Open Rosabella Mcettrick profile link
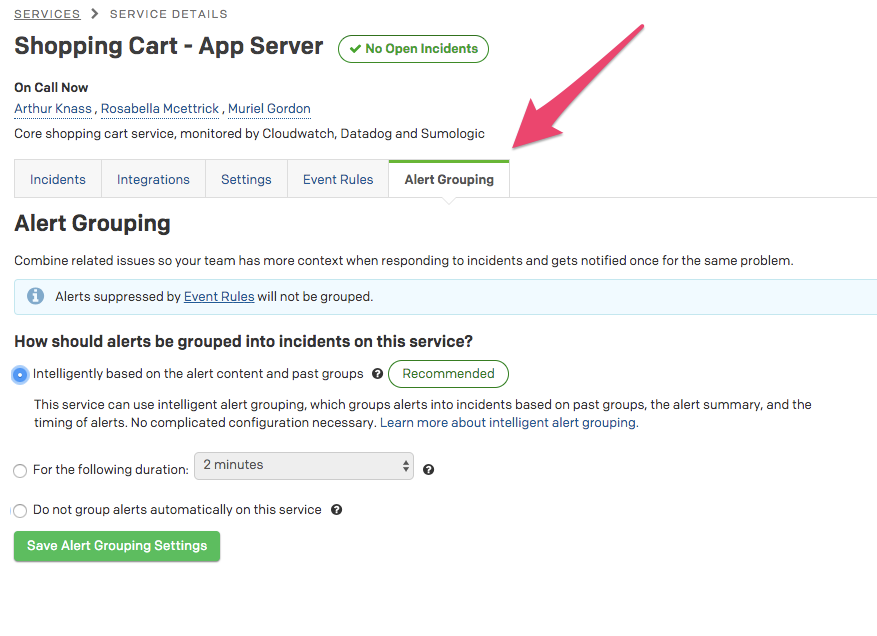 [161, 109]
